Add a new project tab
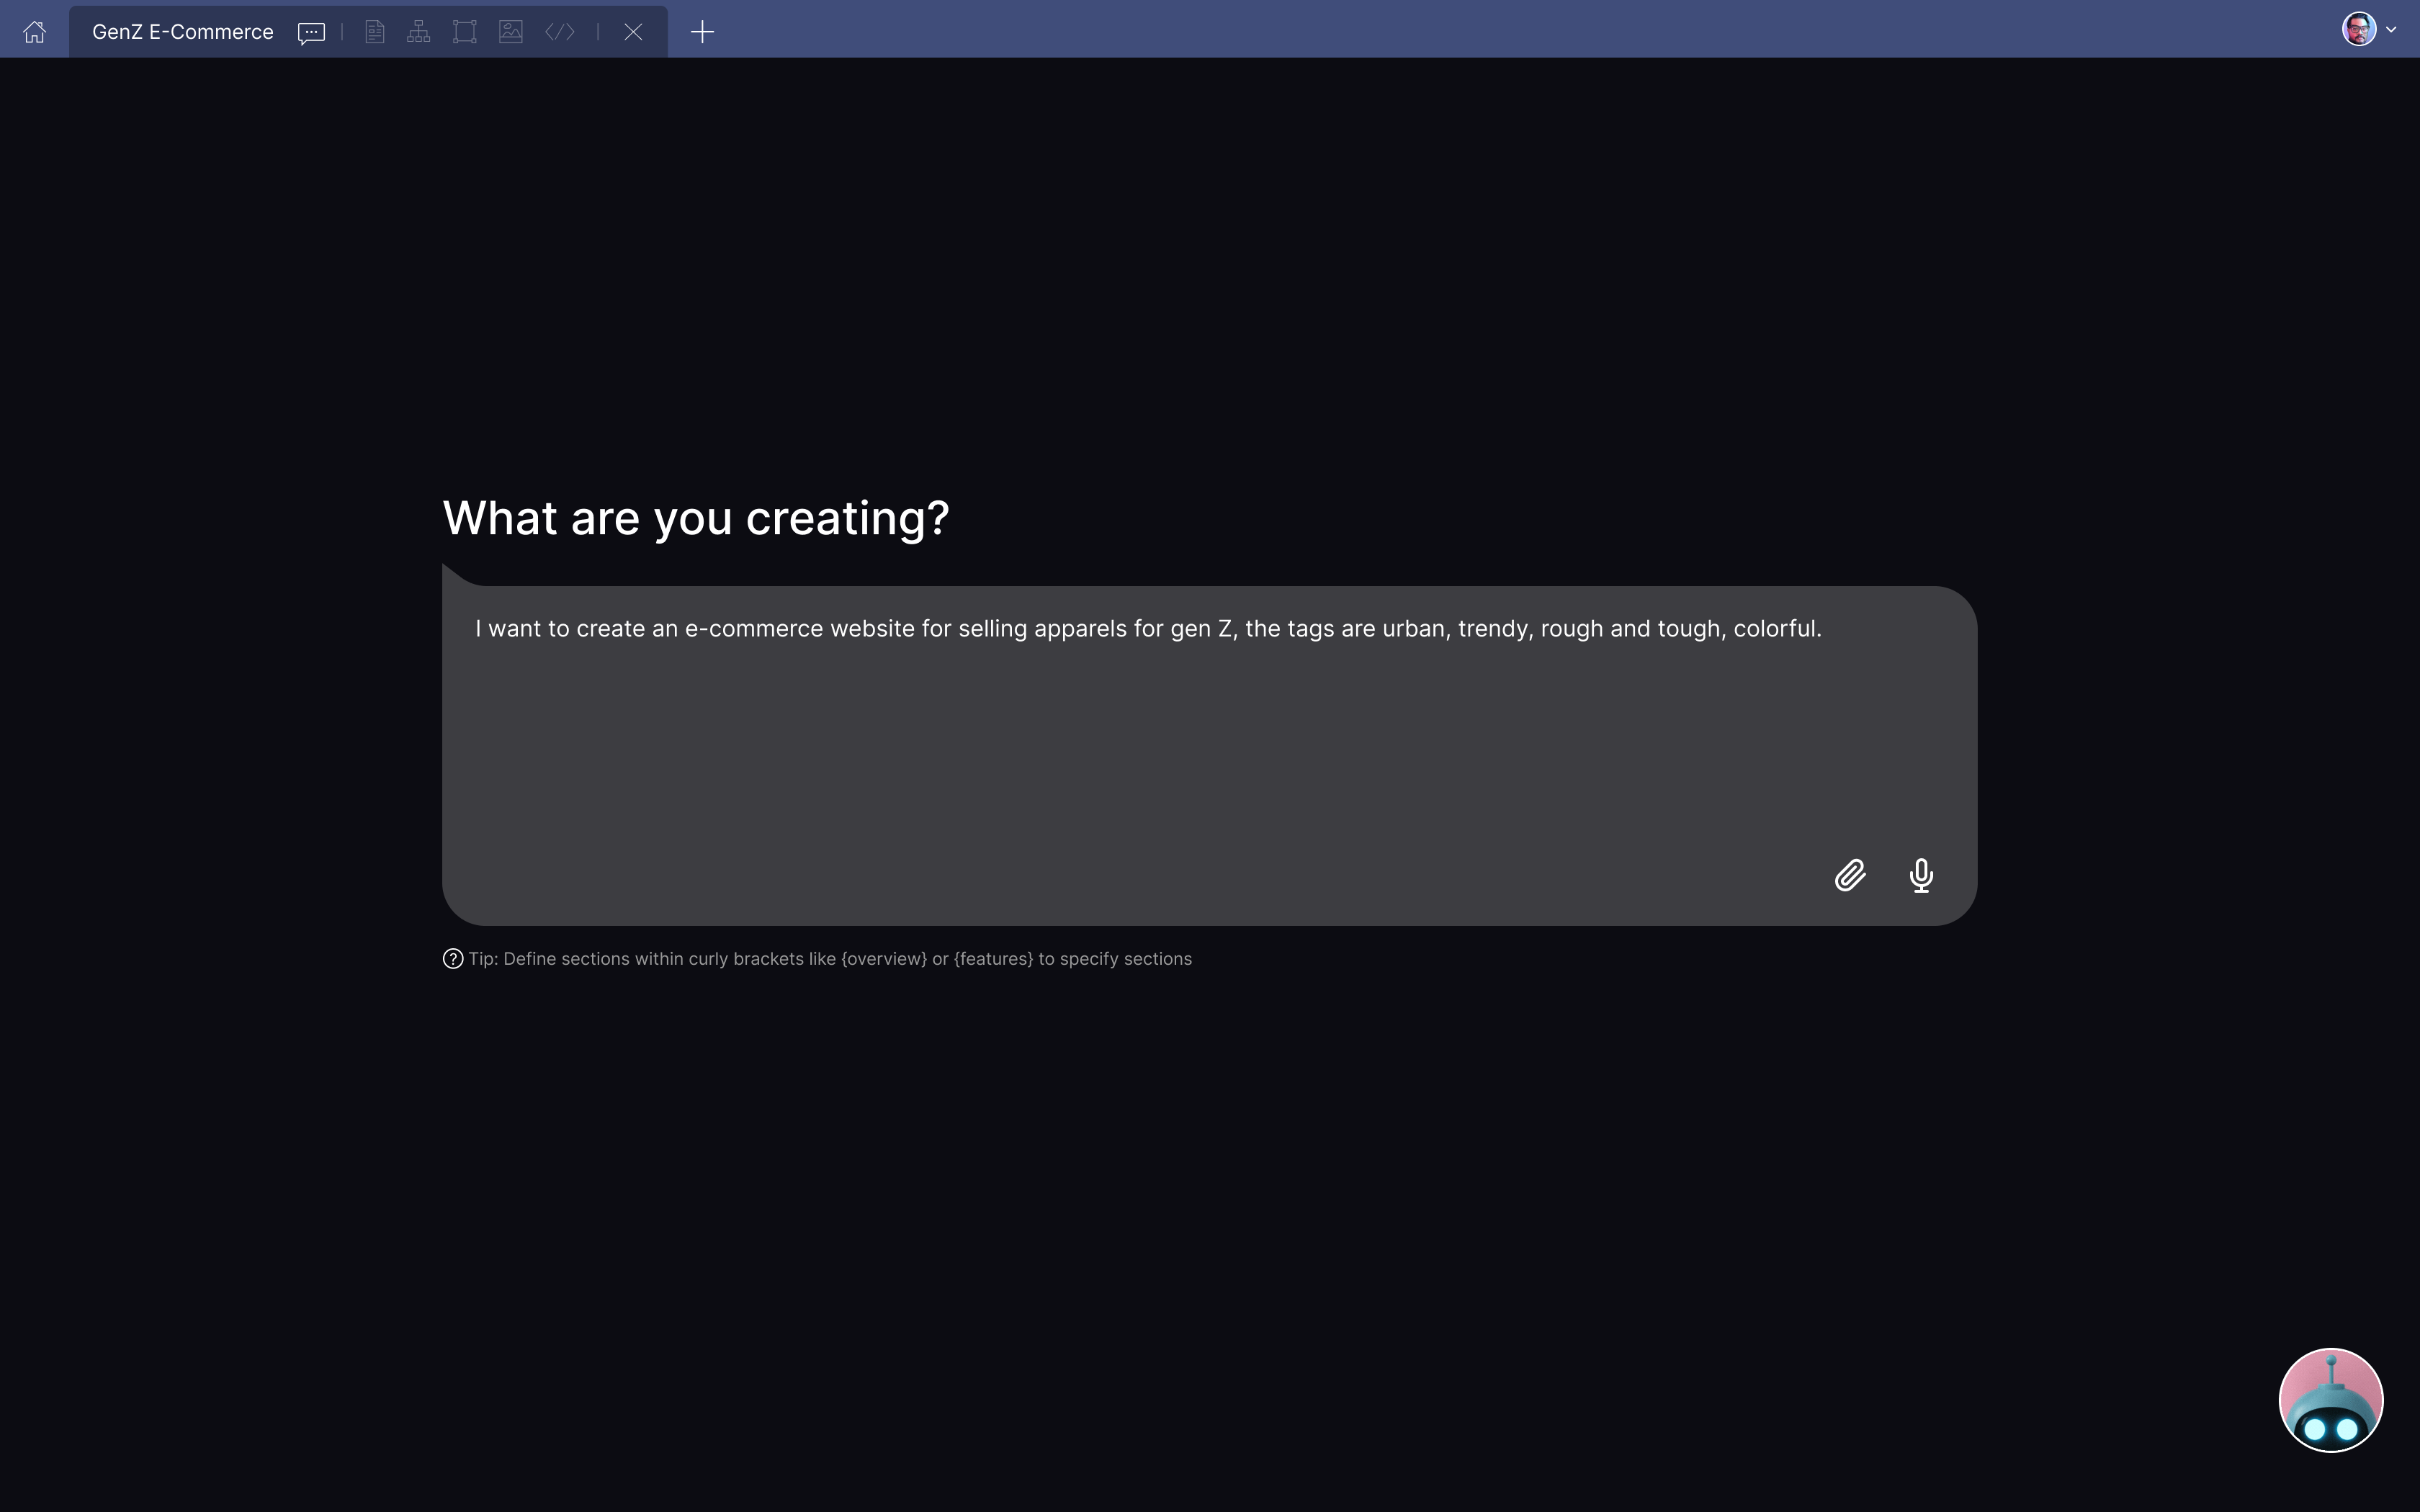Image resolution: width=2420 pixels, height=1512 pixels. [x=702, y=32]
